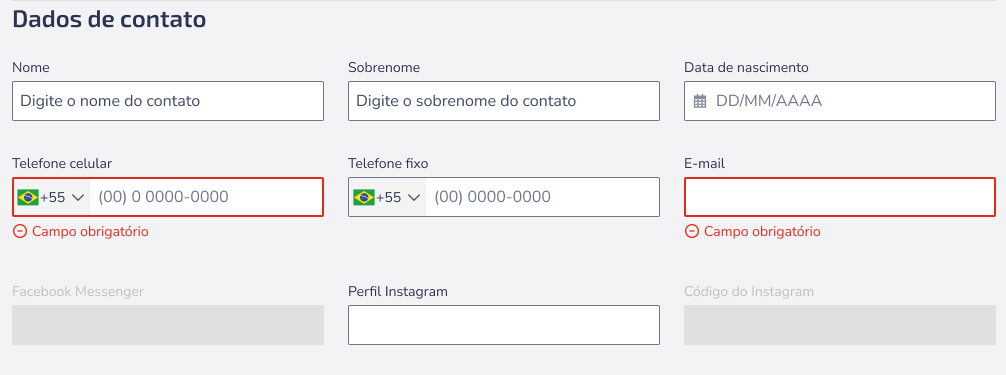Click the calendar icon in Data de nascimento
Screen dimensions: 1006x375
tap(700, 101)
